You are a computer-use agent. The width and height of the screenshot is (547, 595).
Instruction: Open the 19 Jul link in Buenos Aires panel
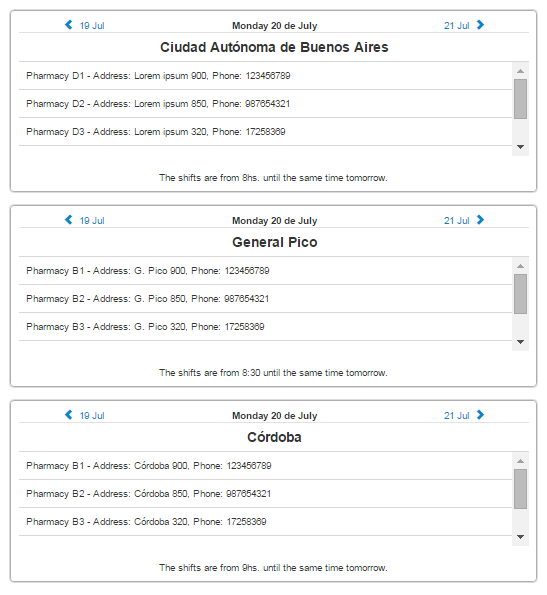tap(92, 26)
